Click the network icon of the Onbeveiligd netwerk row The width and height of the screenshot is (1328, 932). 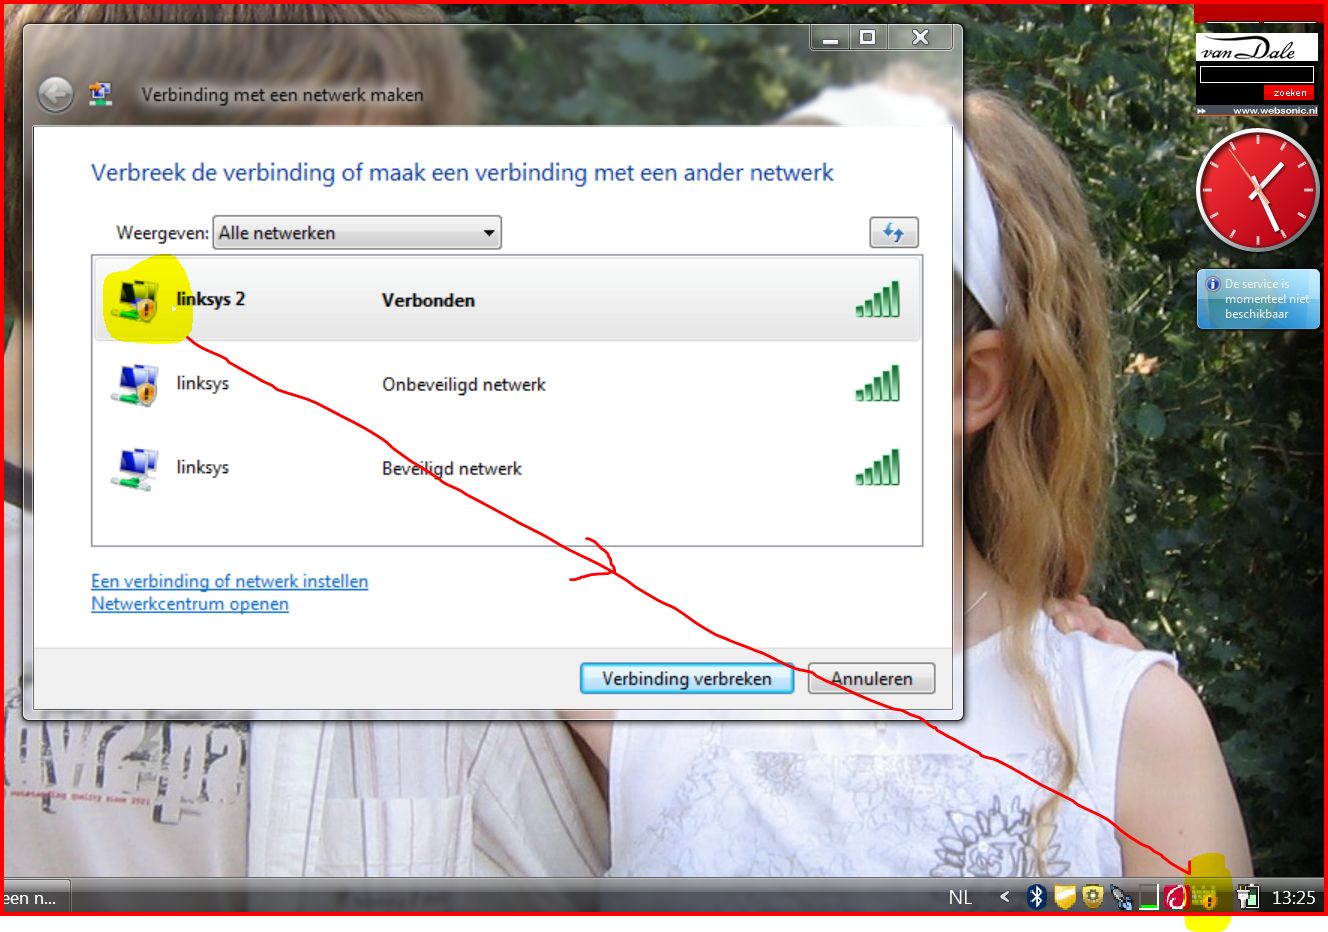pyautogui.click(x=135, y=384)
